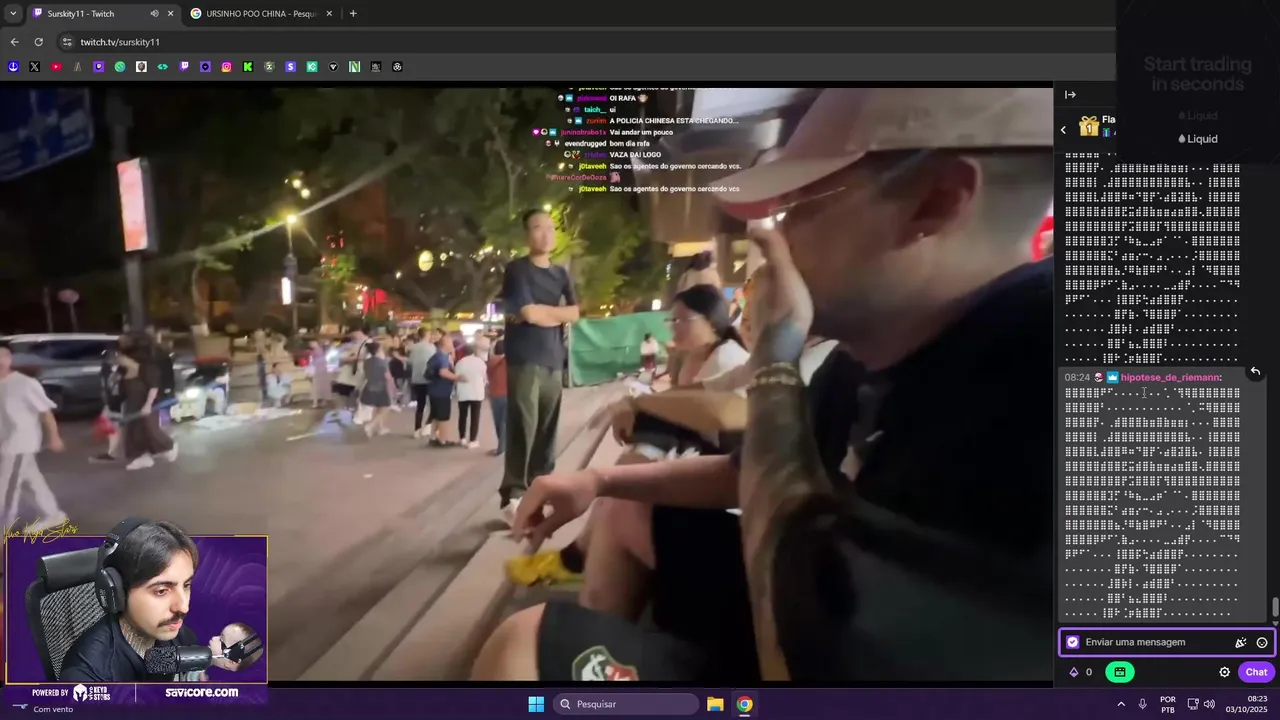This screenshot has height=720, width=1280.
Task: Change the POR PTB keyboard language
Action: click(1168, 704)
